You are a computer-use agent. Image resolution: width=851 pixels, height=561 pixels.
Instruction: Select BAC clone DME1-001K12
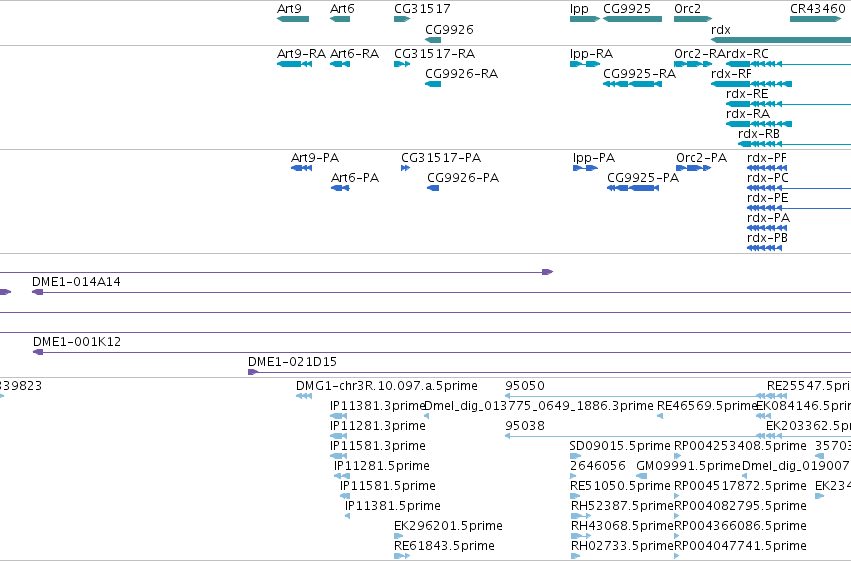click(x=442, y=353)
